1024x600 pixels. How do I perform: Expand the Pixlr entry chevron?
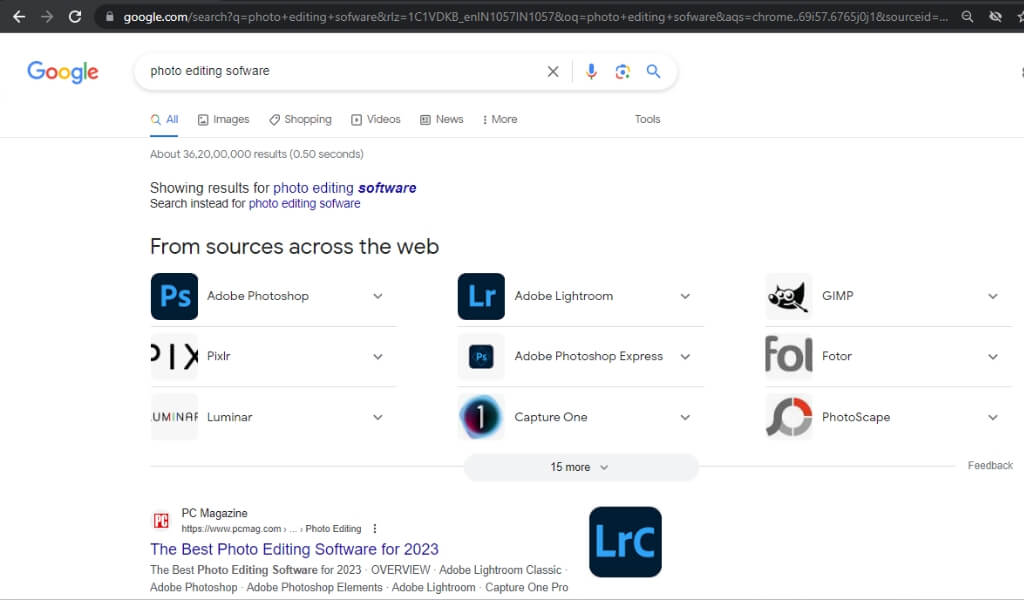tap(378, 356)
